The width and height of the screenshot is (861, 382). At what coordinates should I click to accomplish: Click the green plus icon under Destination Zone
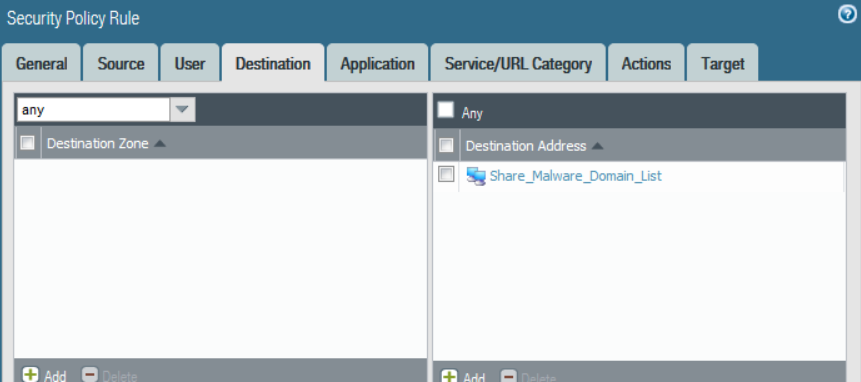[x=30, y=374]
